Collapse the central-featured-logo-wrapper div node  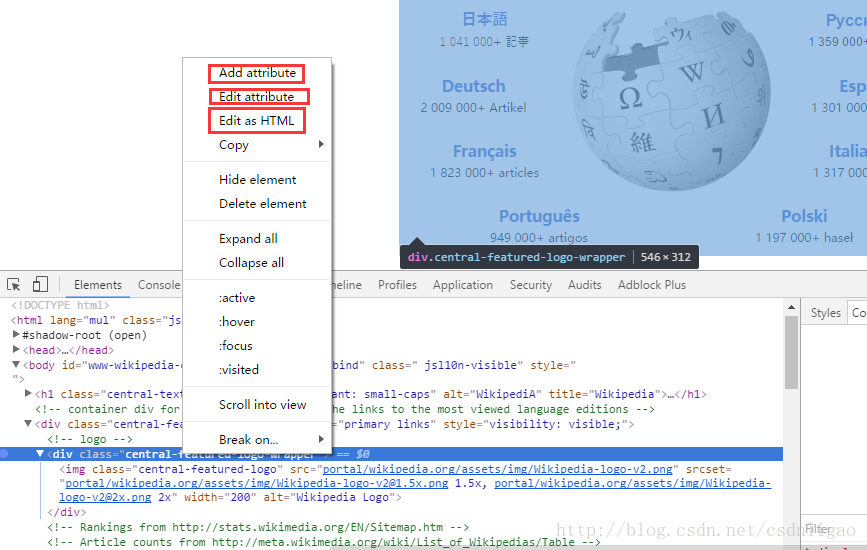40,453
